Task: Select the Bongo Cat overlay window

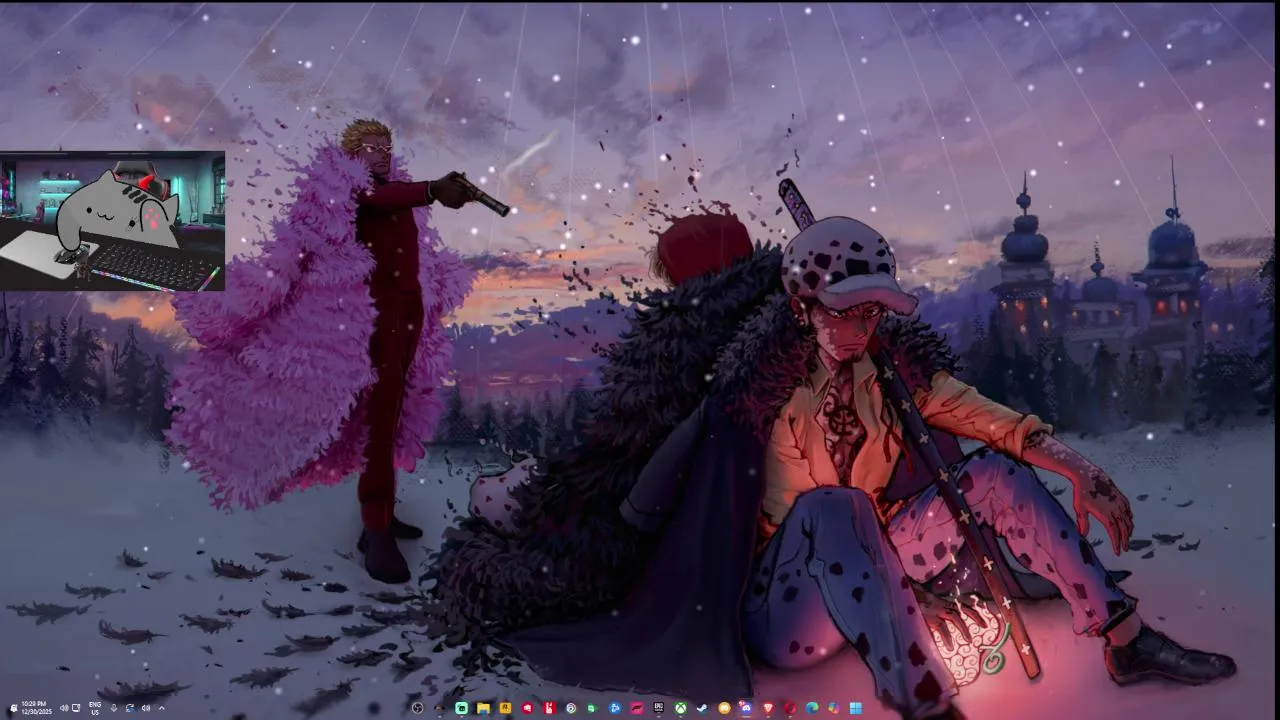Action: click(112, 221)
